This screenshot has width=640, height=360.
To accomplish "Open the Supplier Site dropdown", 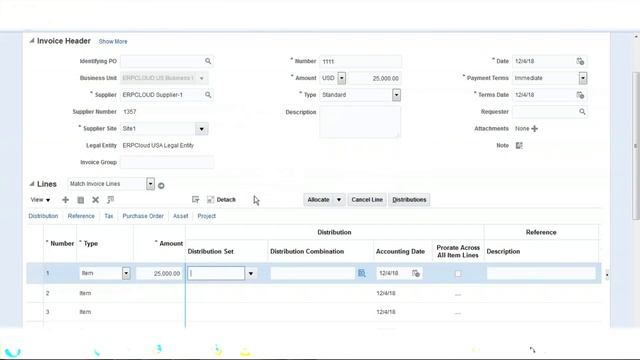I will coord(202,129).
